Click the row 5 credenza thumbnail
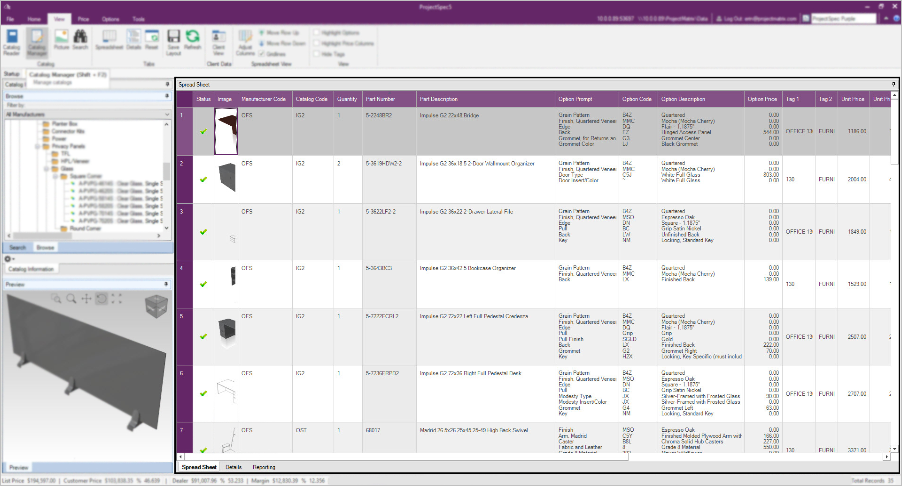 coord(226,334)
